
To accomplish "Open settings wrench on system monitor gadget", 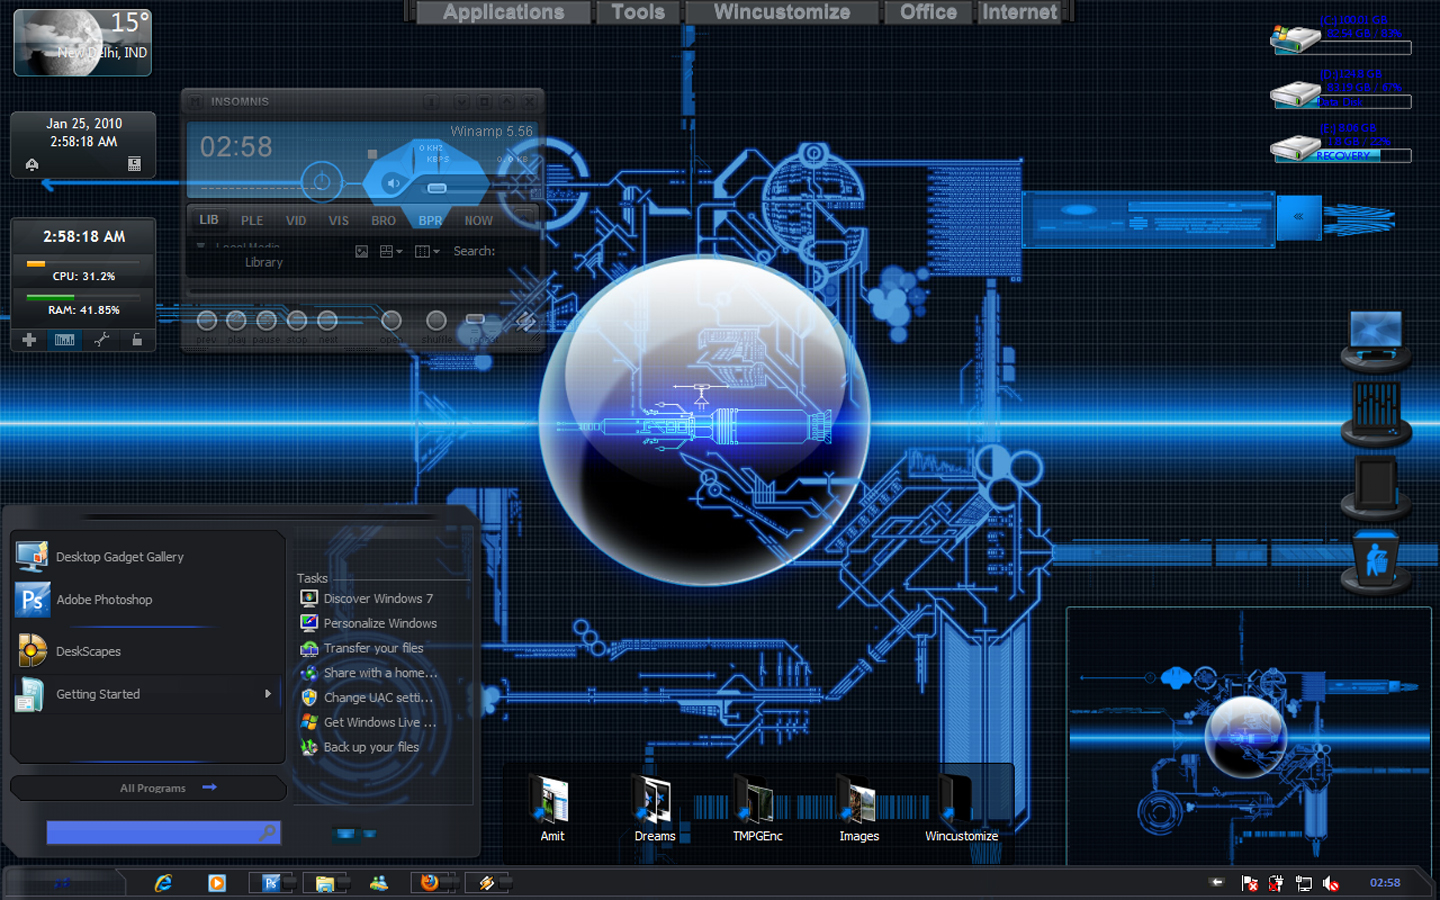I will pos(101,340).
